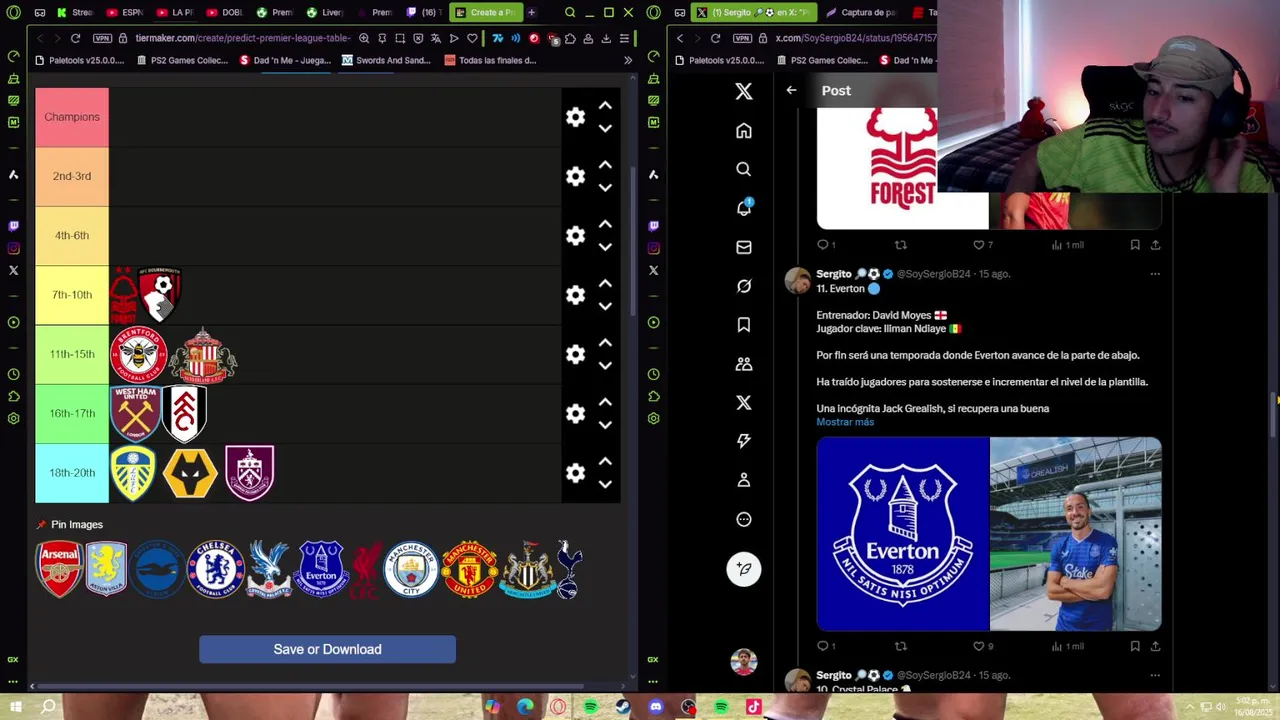
Task: Reply to the Everton post (comment 1)
Action: click(x=823, y=646)
